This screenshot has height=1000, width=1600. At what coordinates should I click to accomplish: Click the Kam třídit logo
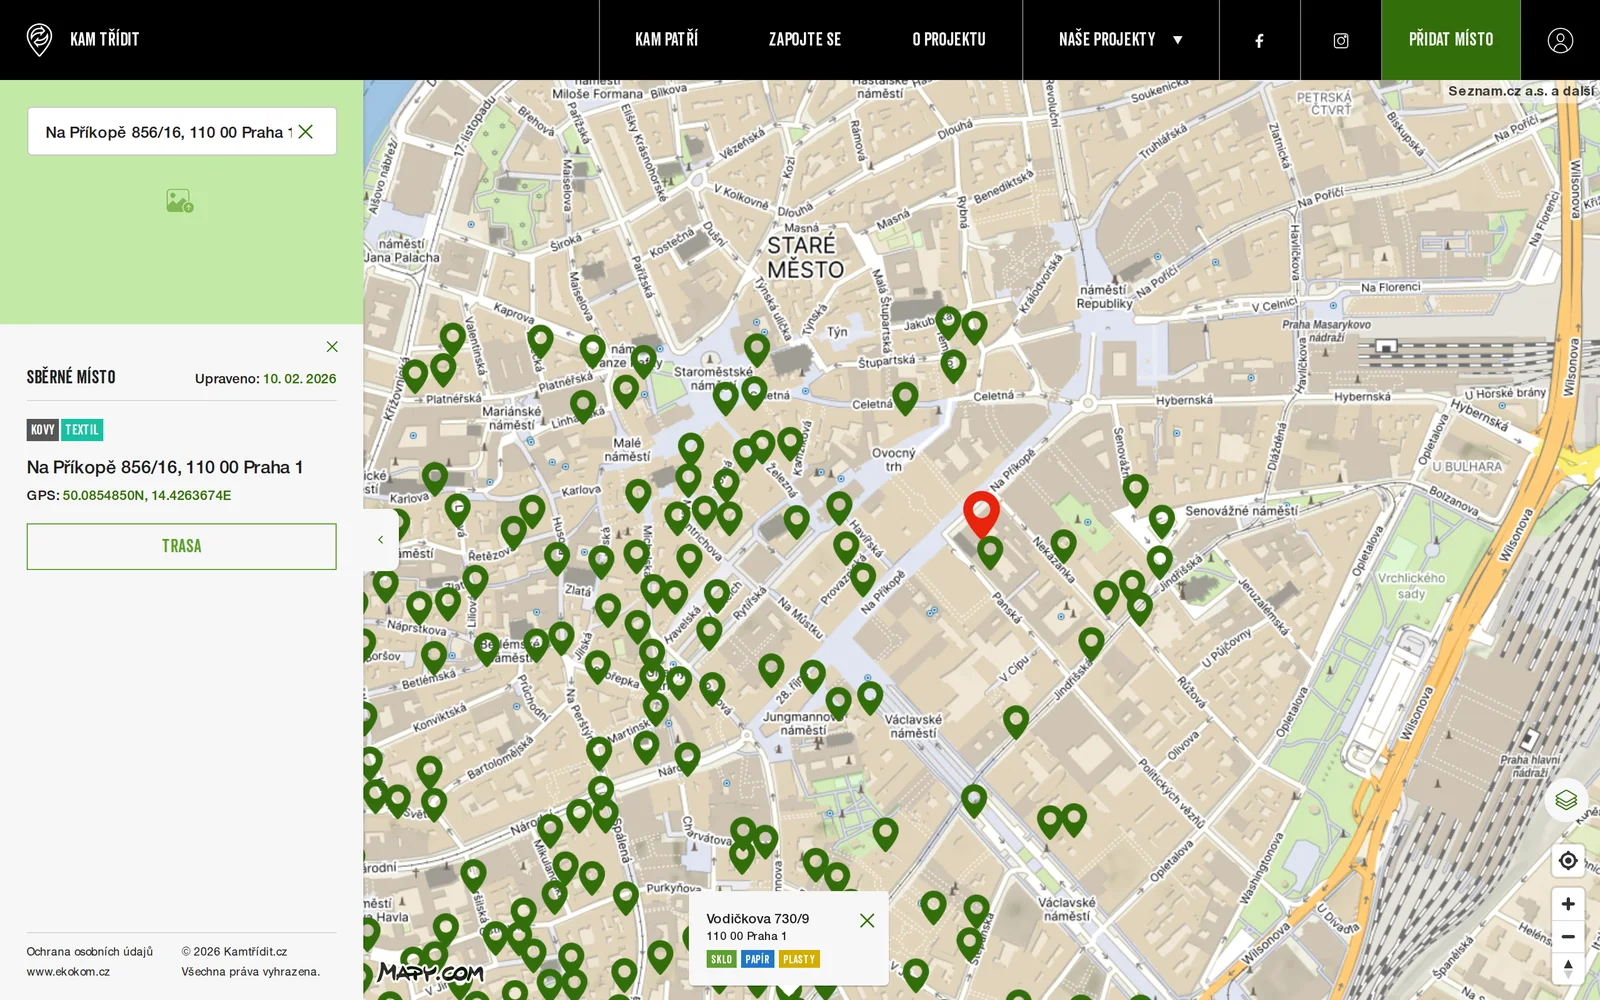click(83, 40)
